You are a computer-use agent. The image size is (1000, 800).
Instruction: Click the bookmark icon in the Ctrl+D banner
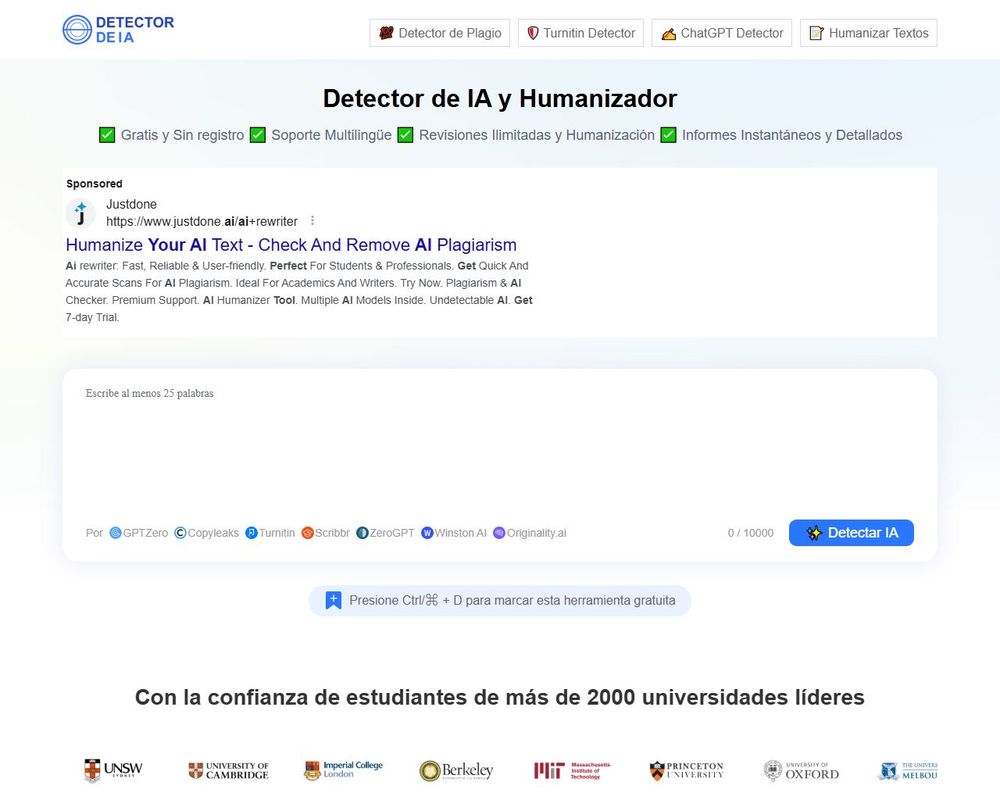[x=333, y=600]
